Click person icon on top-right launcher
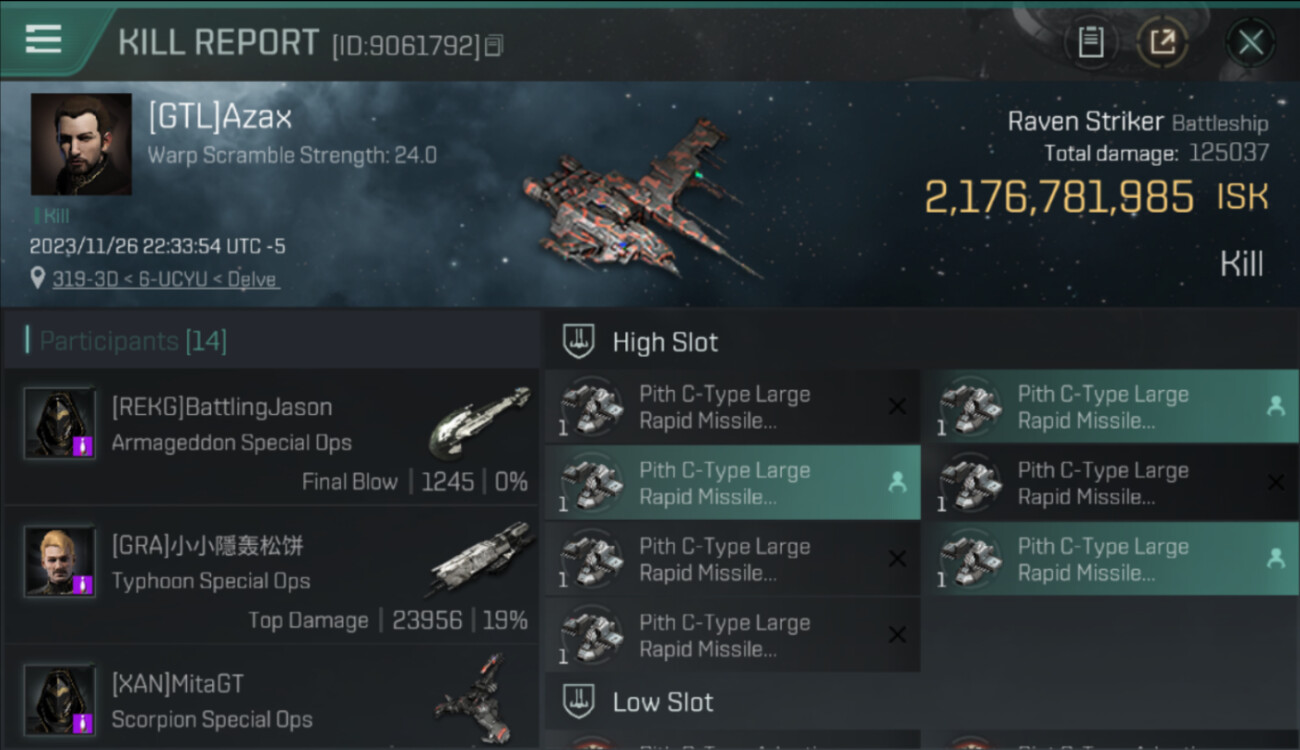 click(1275, 406)
